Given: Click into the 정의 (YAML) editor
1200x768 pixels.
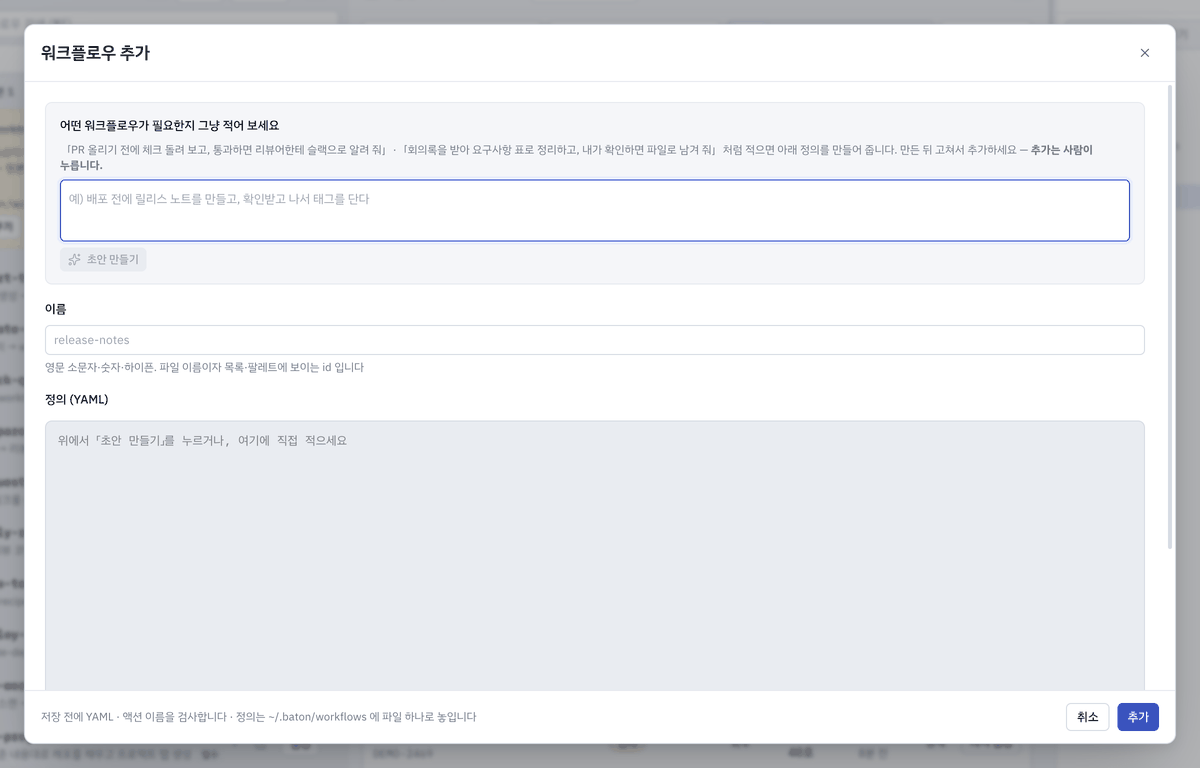Looking at the screenshot, I should 595,555.
